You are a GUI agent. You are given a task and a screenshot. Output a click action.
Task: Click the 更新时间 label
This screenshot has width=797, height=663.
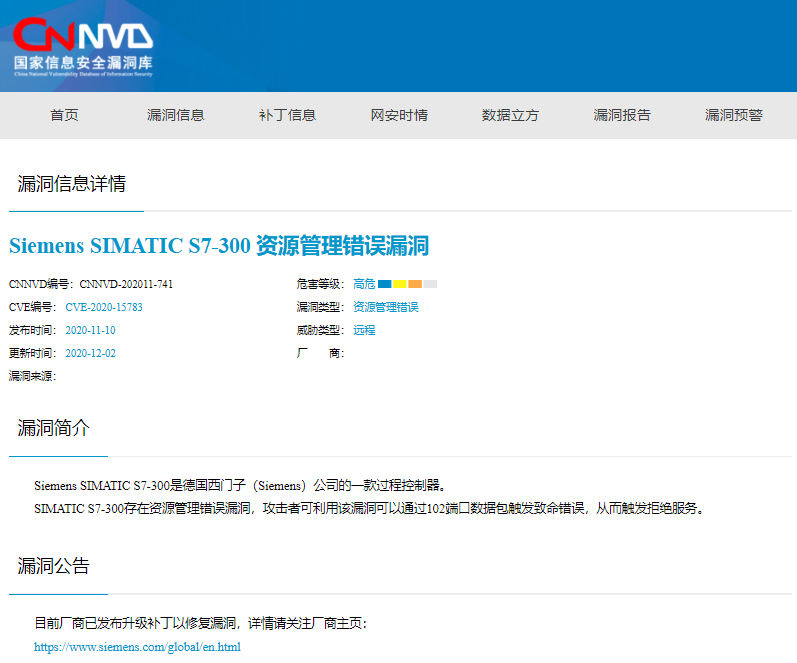click(32, 353)
